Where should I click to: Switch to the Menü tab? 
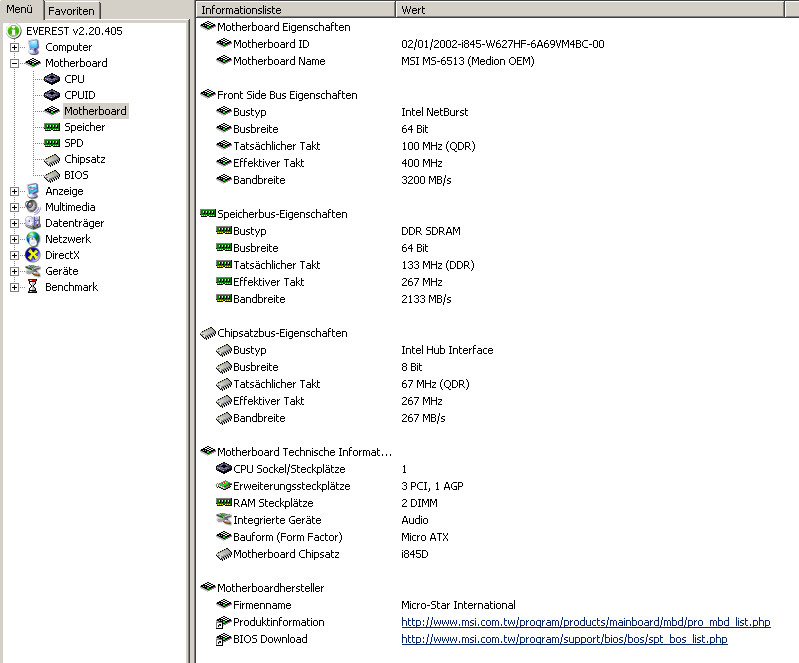point(19,9)
